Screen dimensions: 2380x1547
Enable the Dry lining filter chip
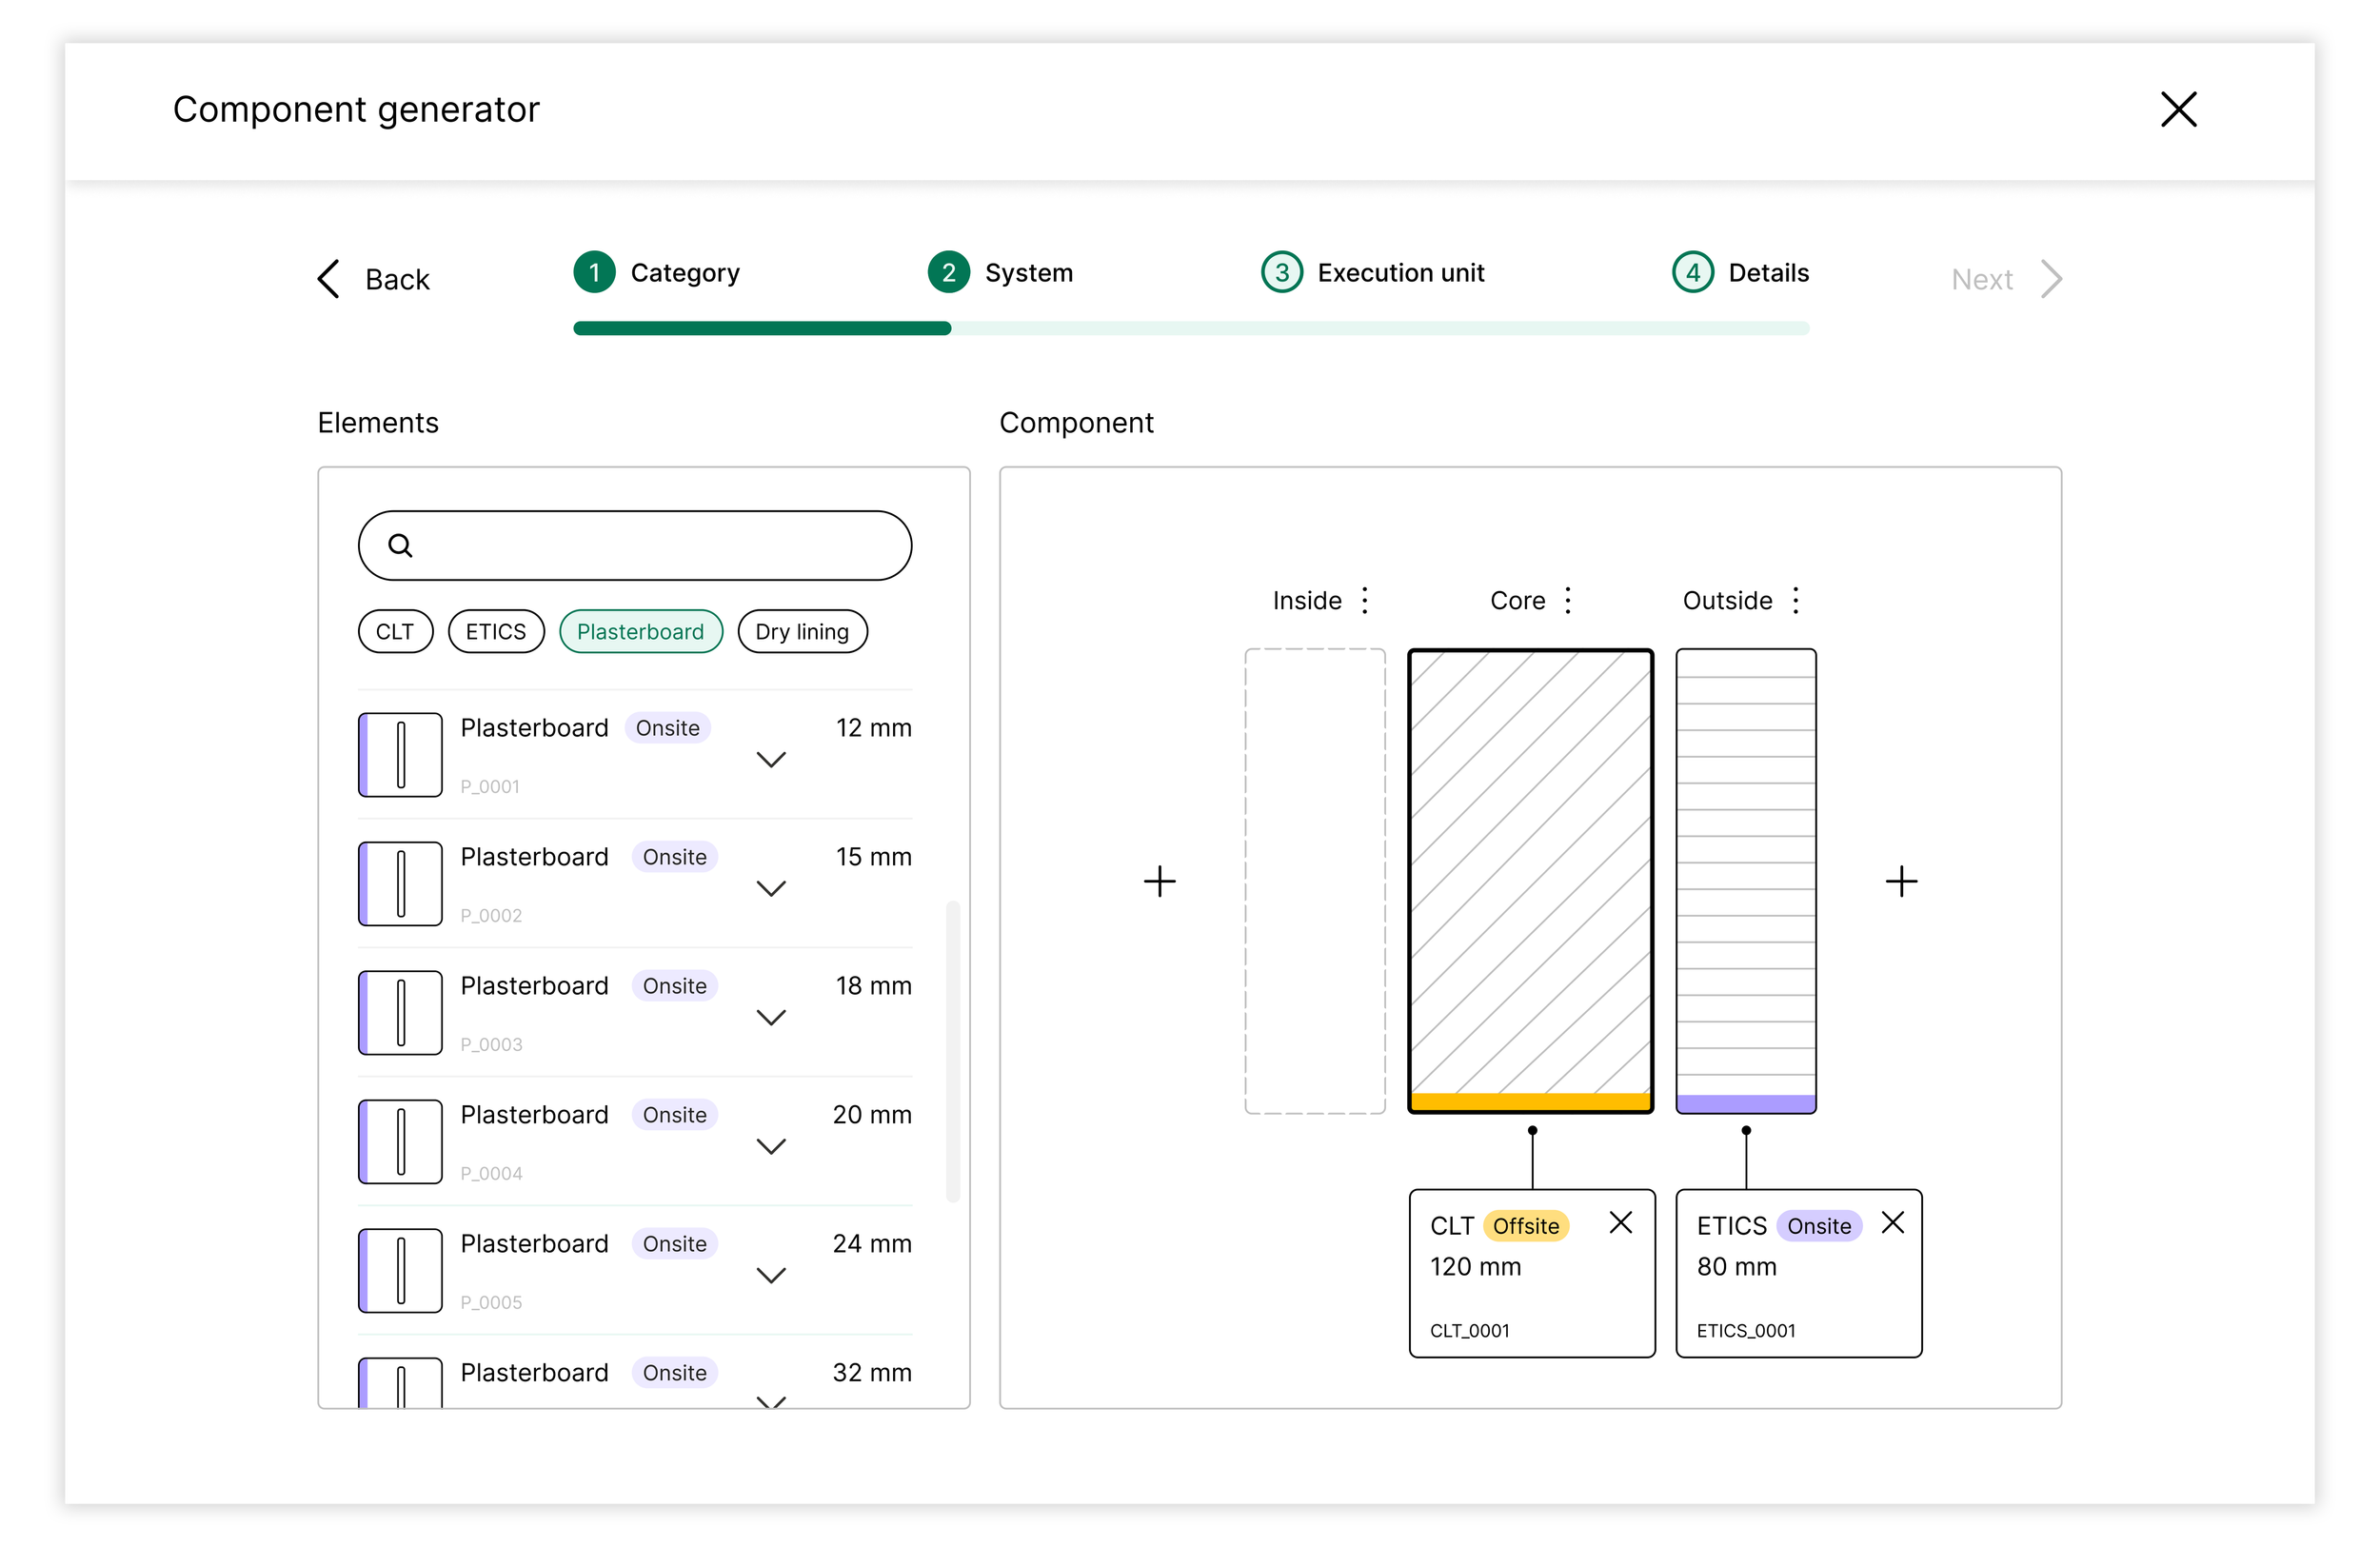(x=802, y=632)
